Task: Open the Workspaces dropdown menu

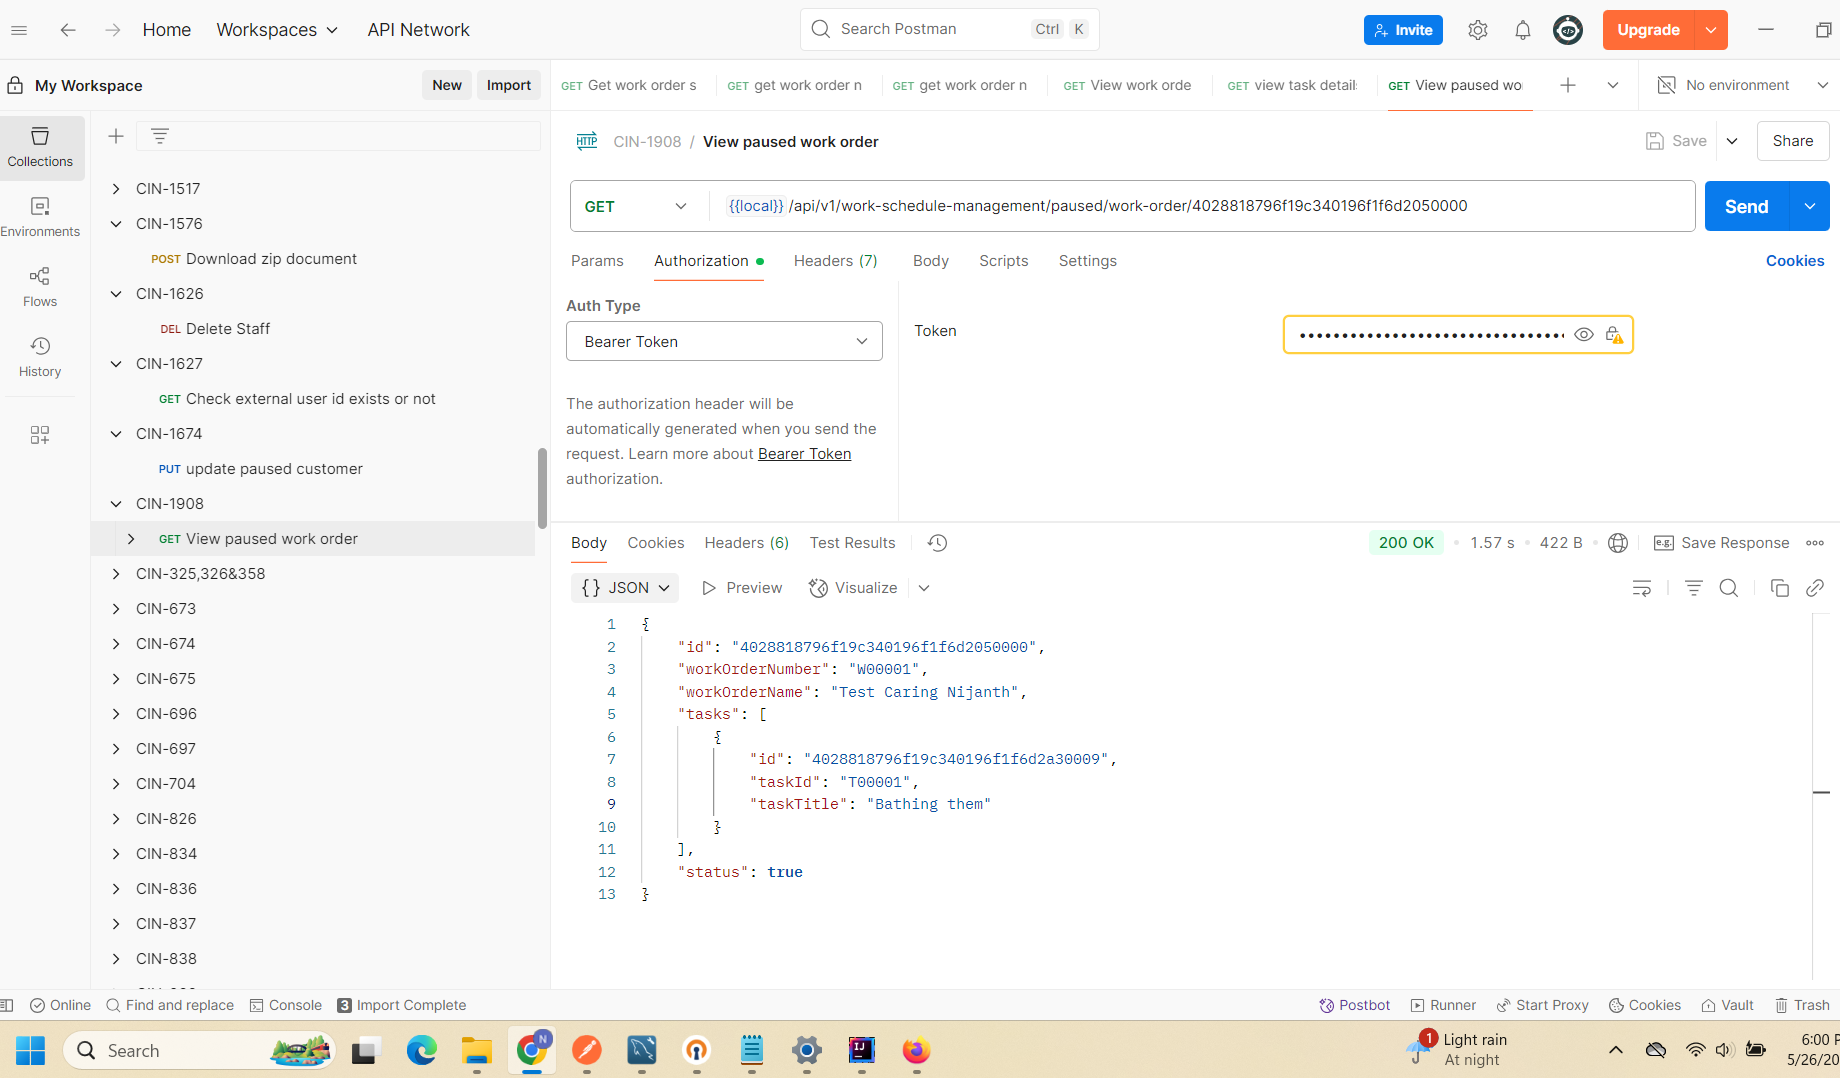Action: click(277, 30)
